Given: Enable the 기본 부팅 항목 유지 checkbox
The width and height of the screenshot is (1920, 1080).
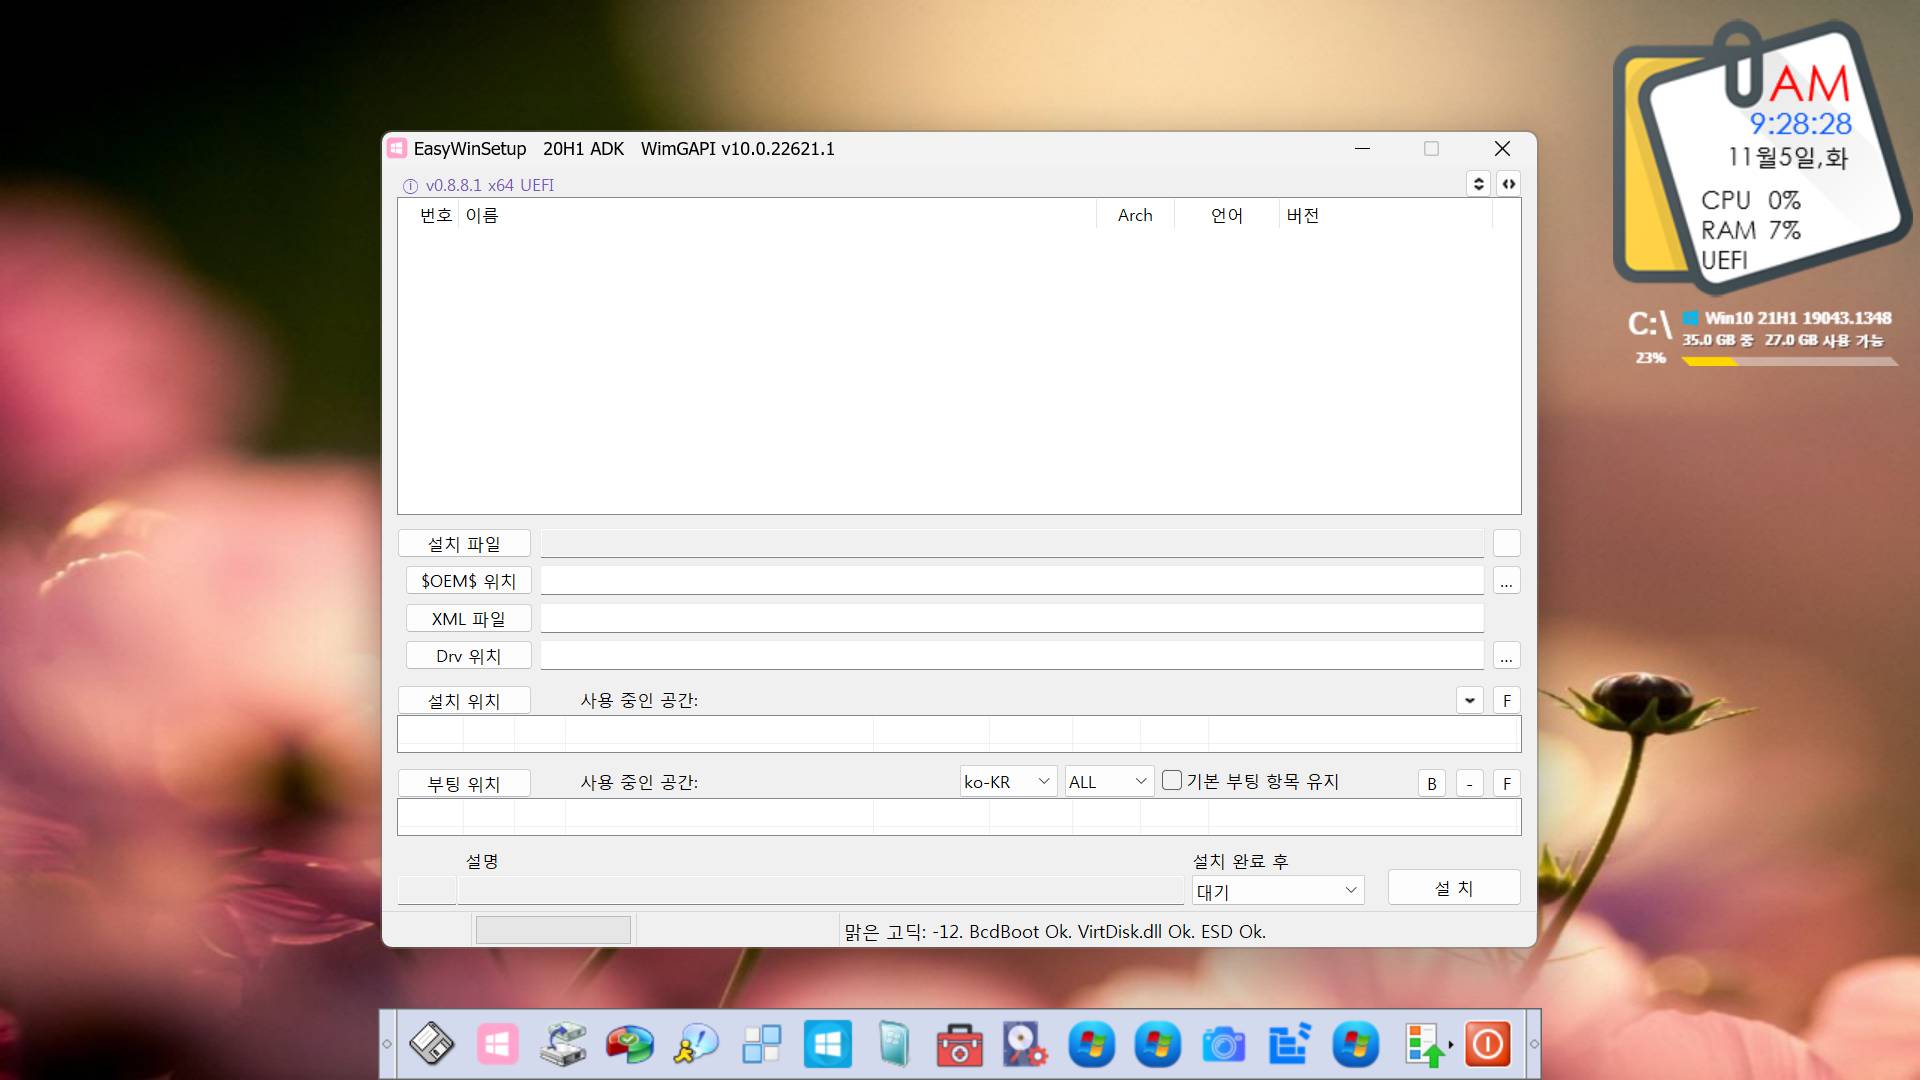Looking at the screenshot, I should click(1172, 780).
